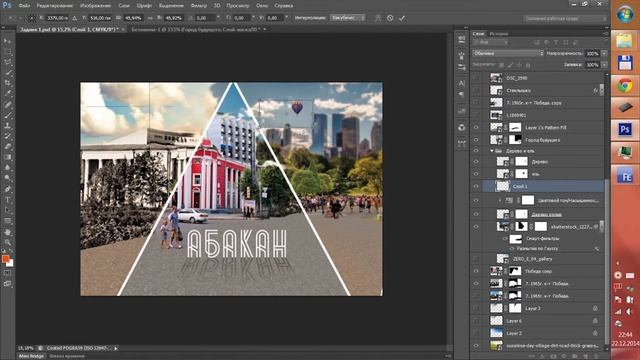The height and width of the screenshot is (360, 640).
Task: Commit the transform with the checkmark
Action: click(402, 18)
